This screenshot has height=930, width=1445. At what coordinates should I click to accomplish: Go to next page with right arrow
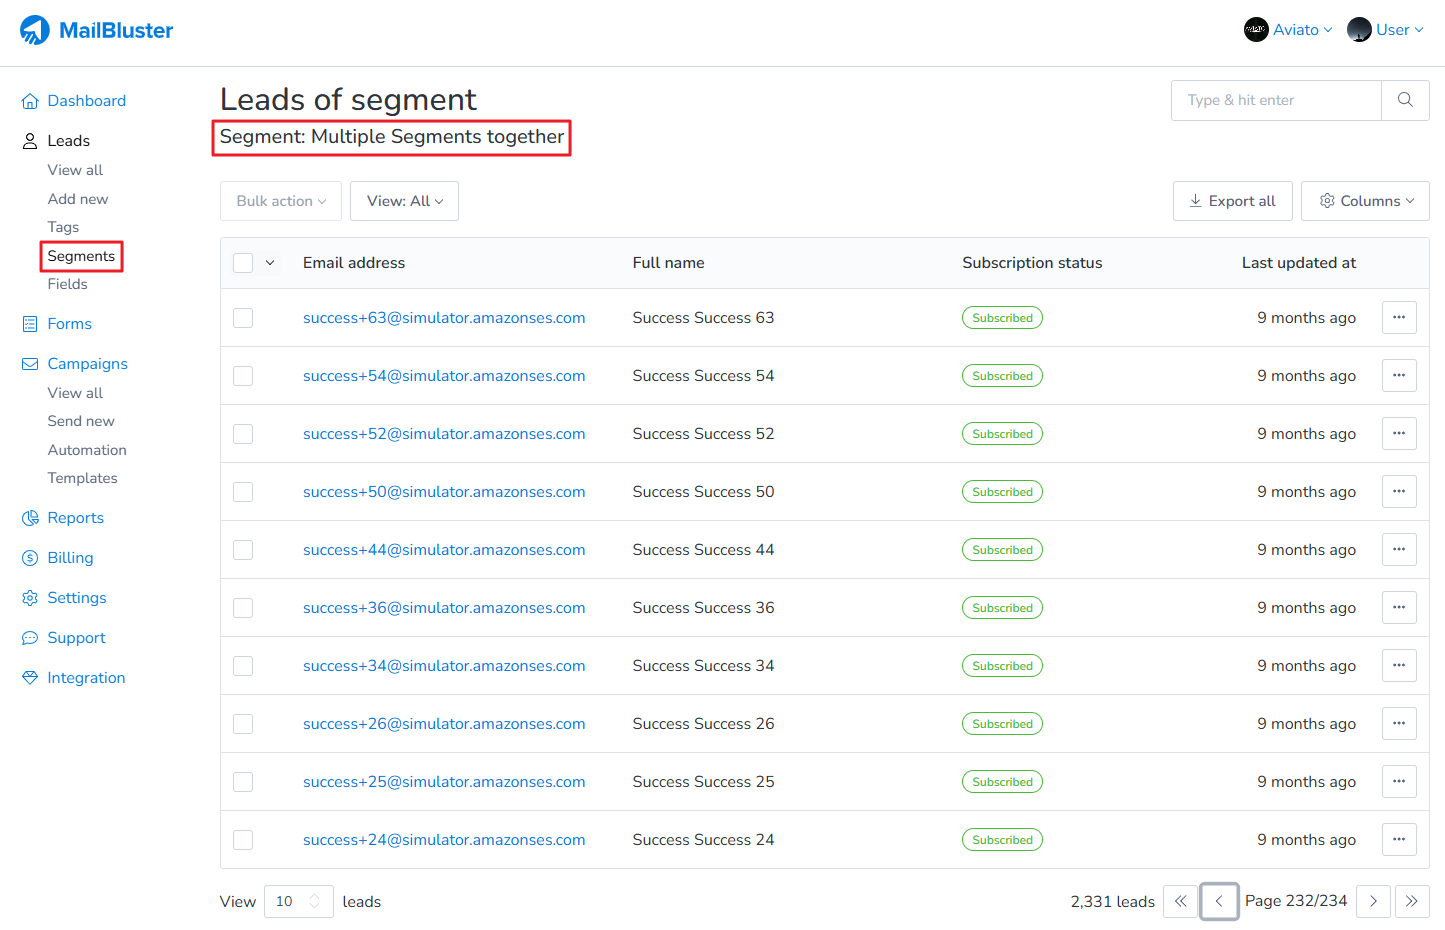click(1373, 901)
